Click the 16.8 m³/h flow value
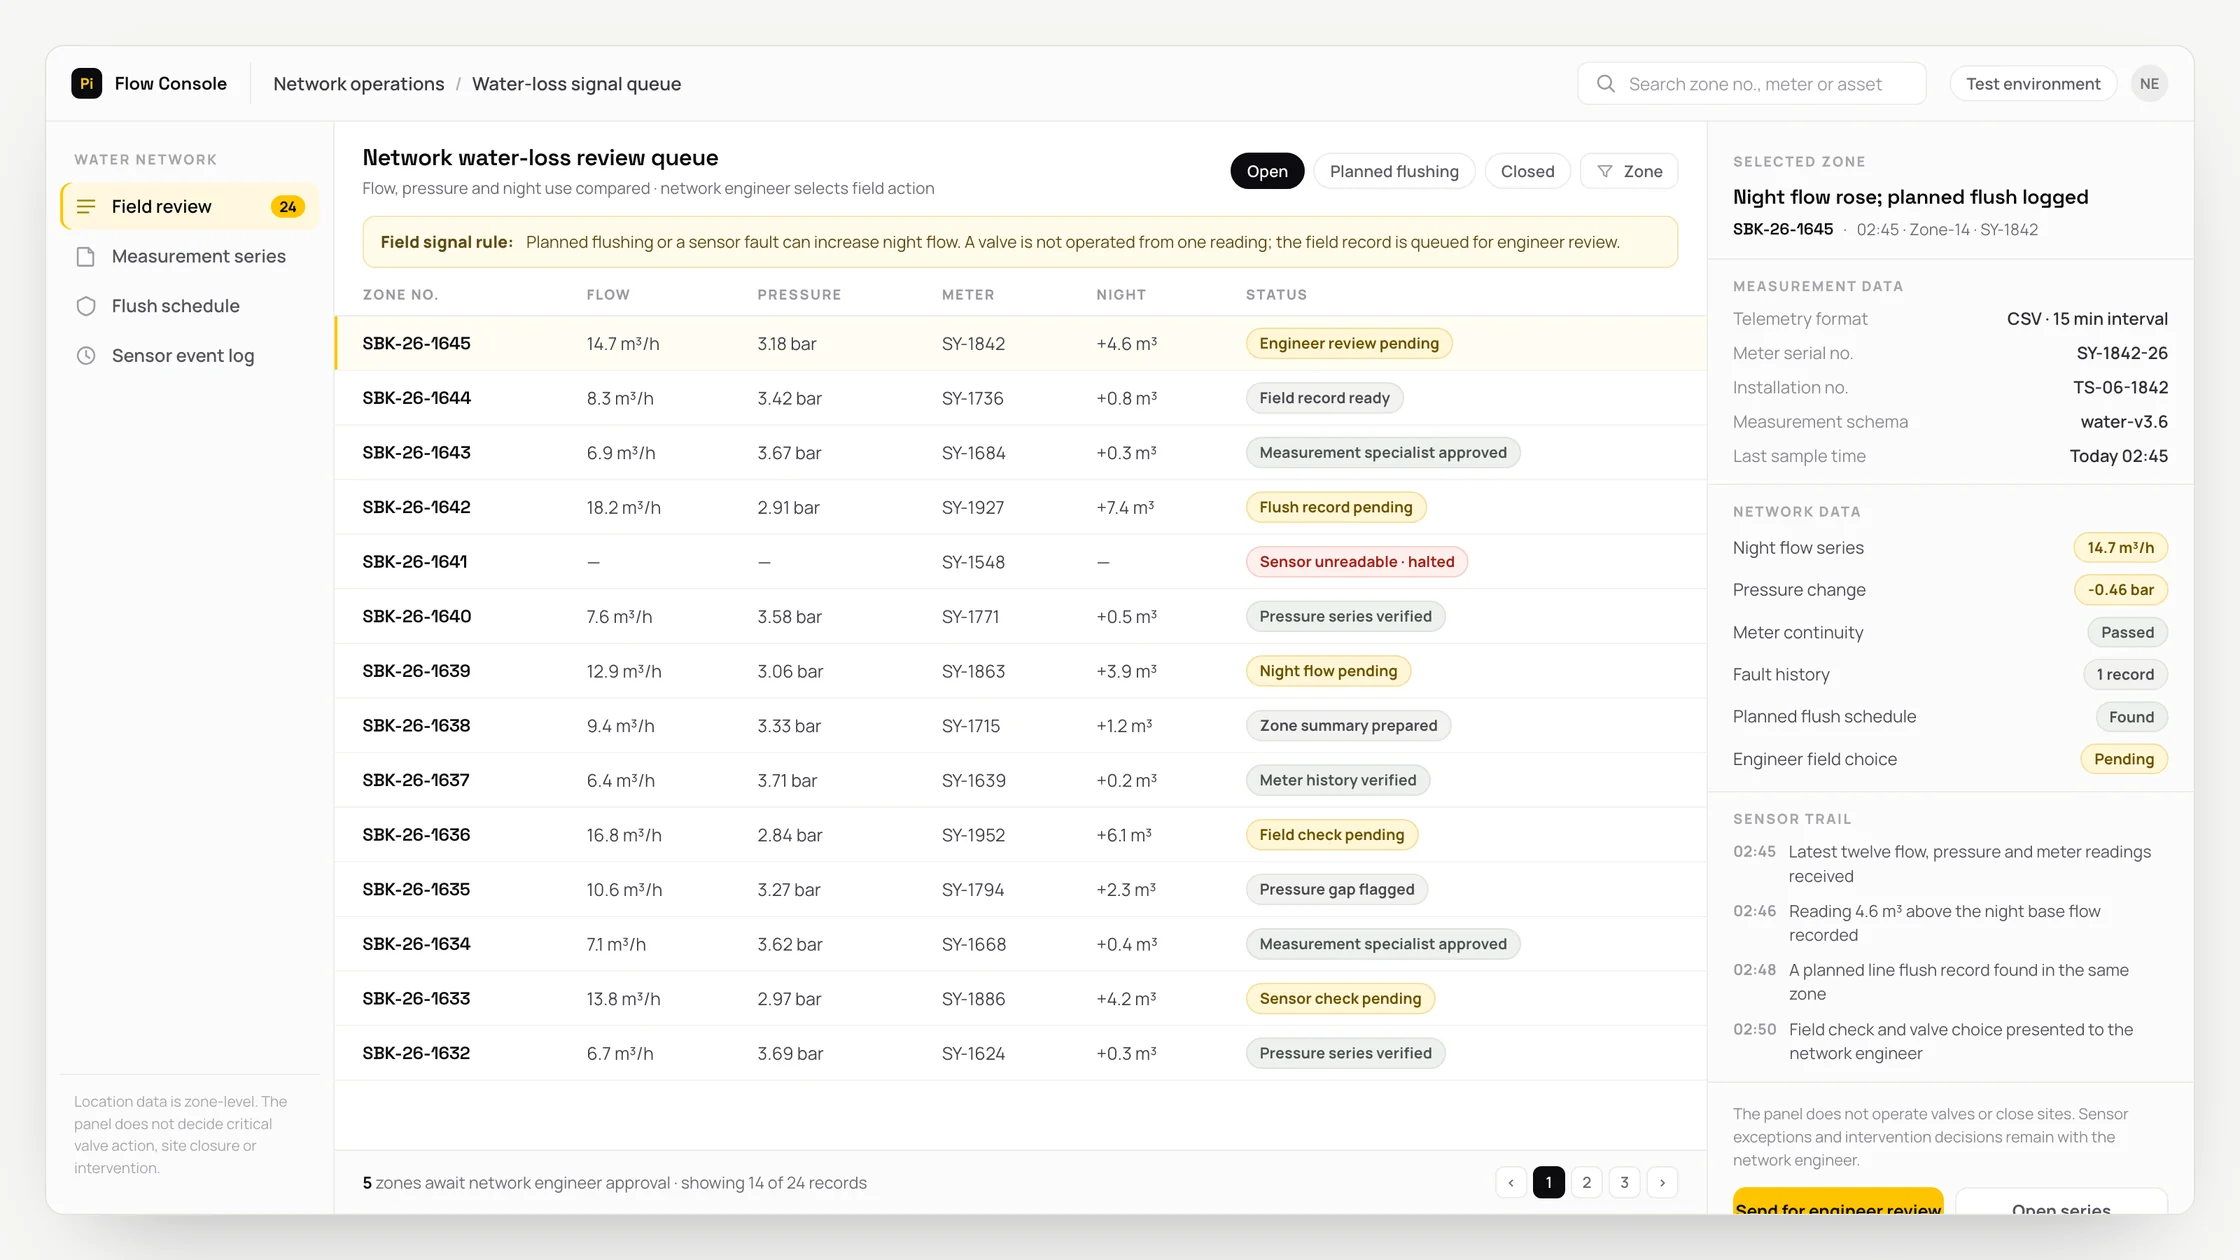The width and height of the screenshot is (2240, 1260). coord(624,835)
